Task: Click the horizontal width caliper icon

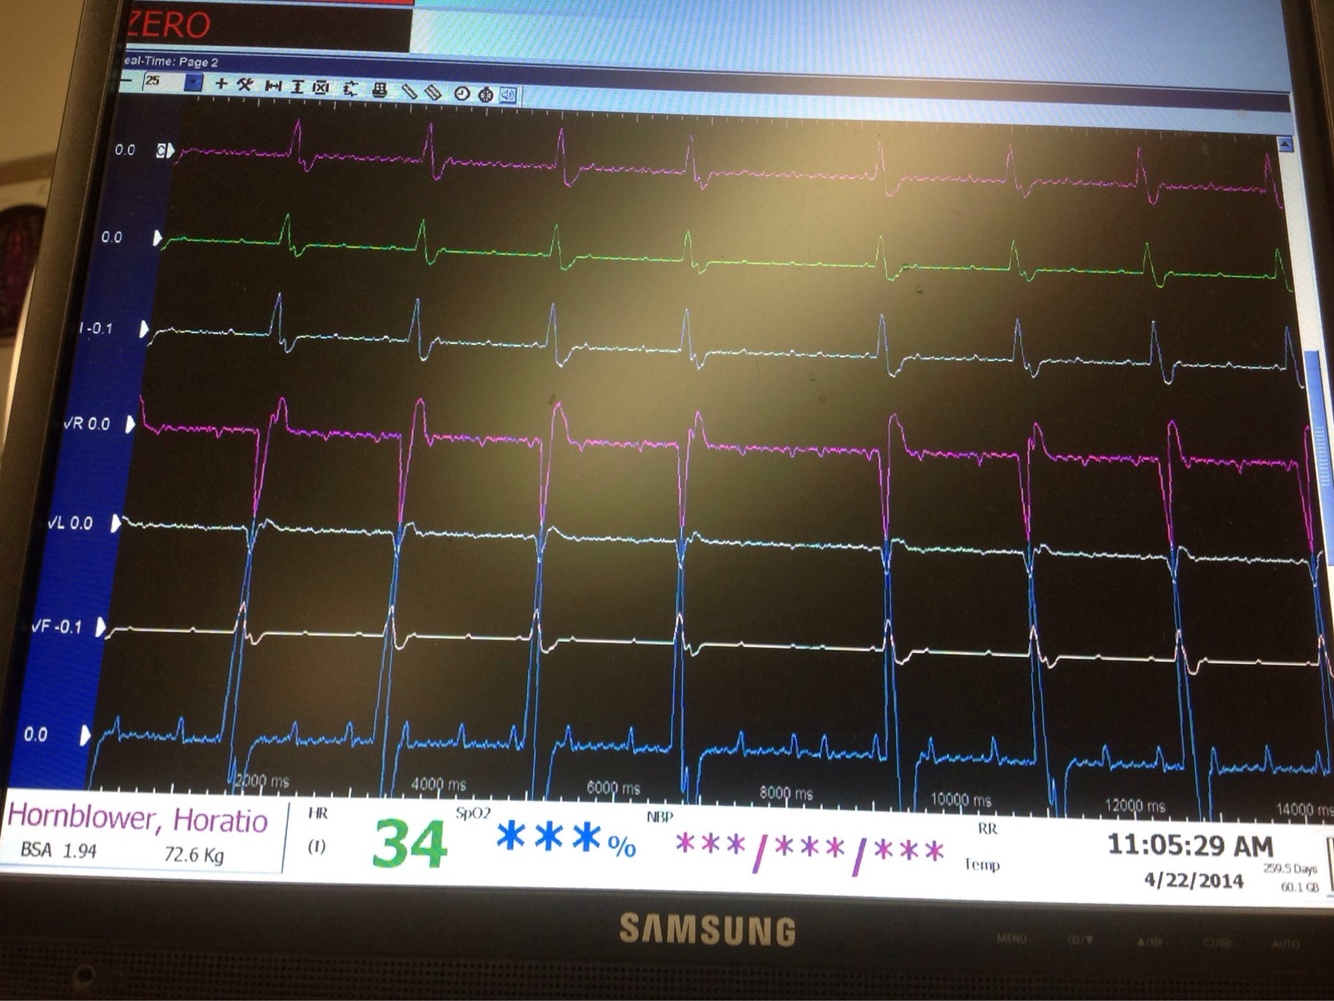Action: click(x=273, y=86)
